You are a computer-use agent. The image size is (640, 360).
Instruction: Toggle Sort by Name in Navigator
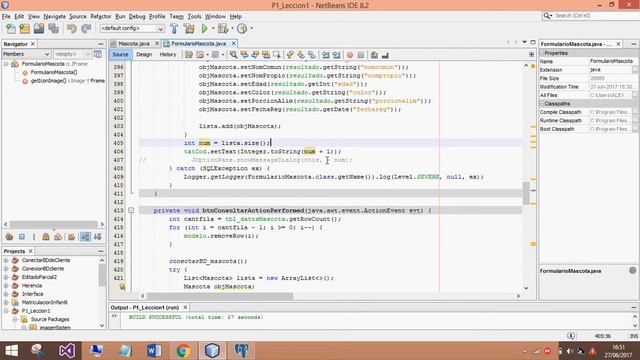pos(85,237)
